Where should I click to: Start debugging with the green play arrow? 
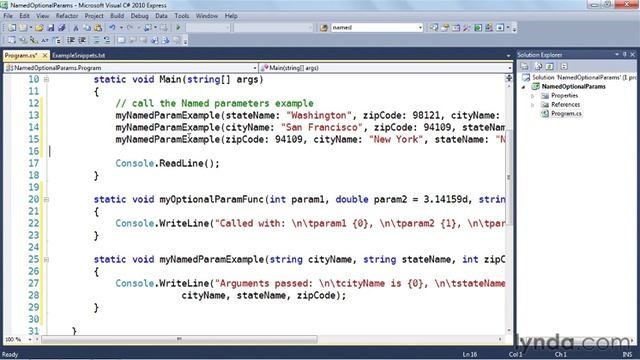coord(178,28)
